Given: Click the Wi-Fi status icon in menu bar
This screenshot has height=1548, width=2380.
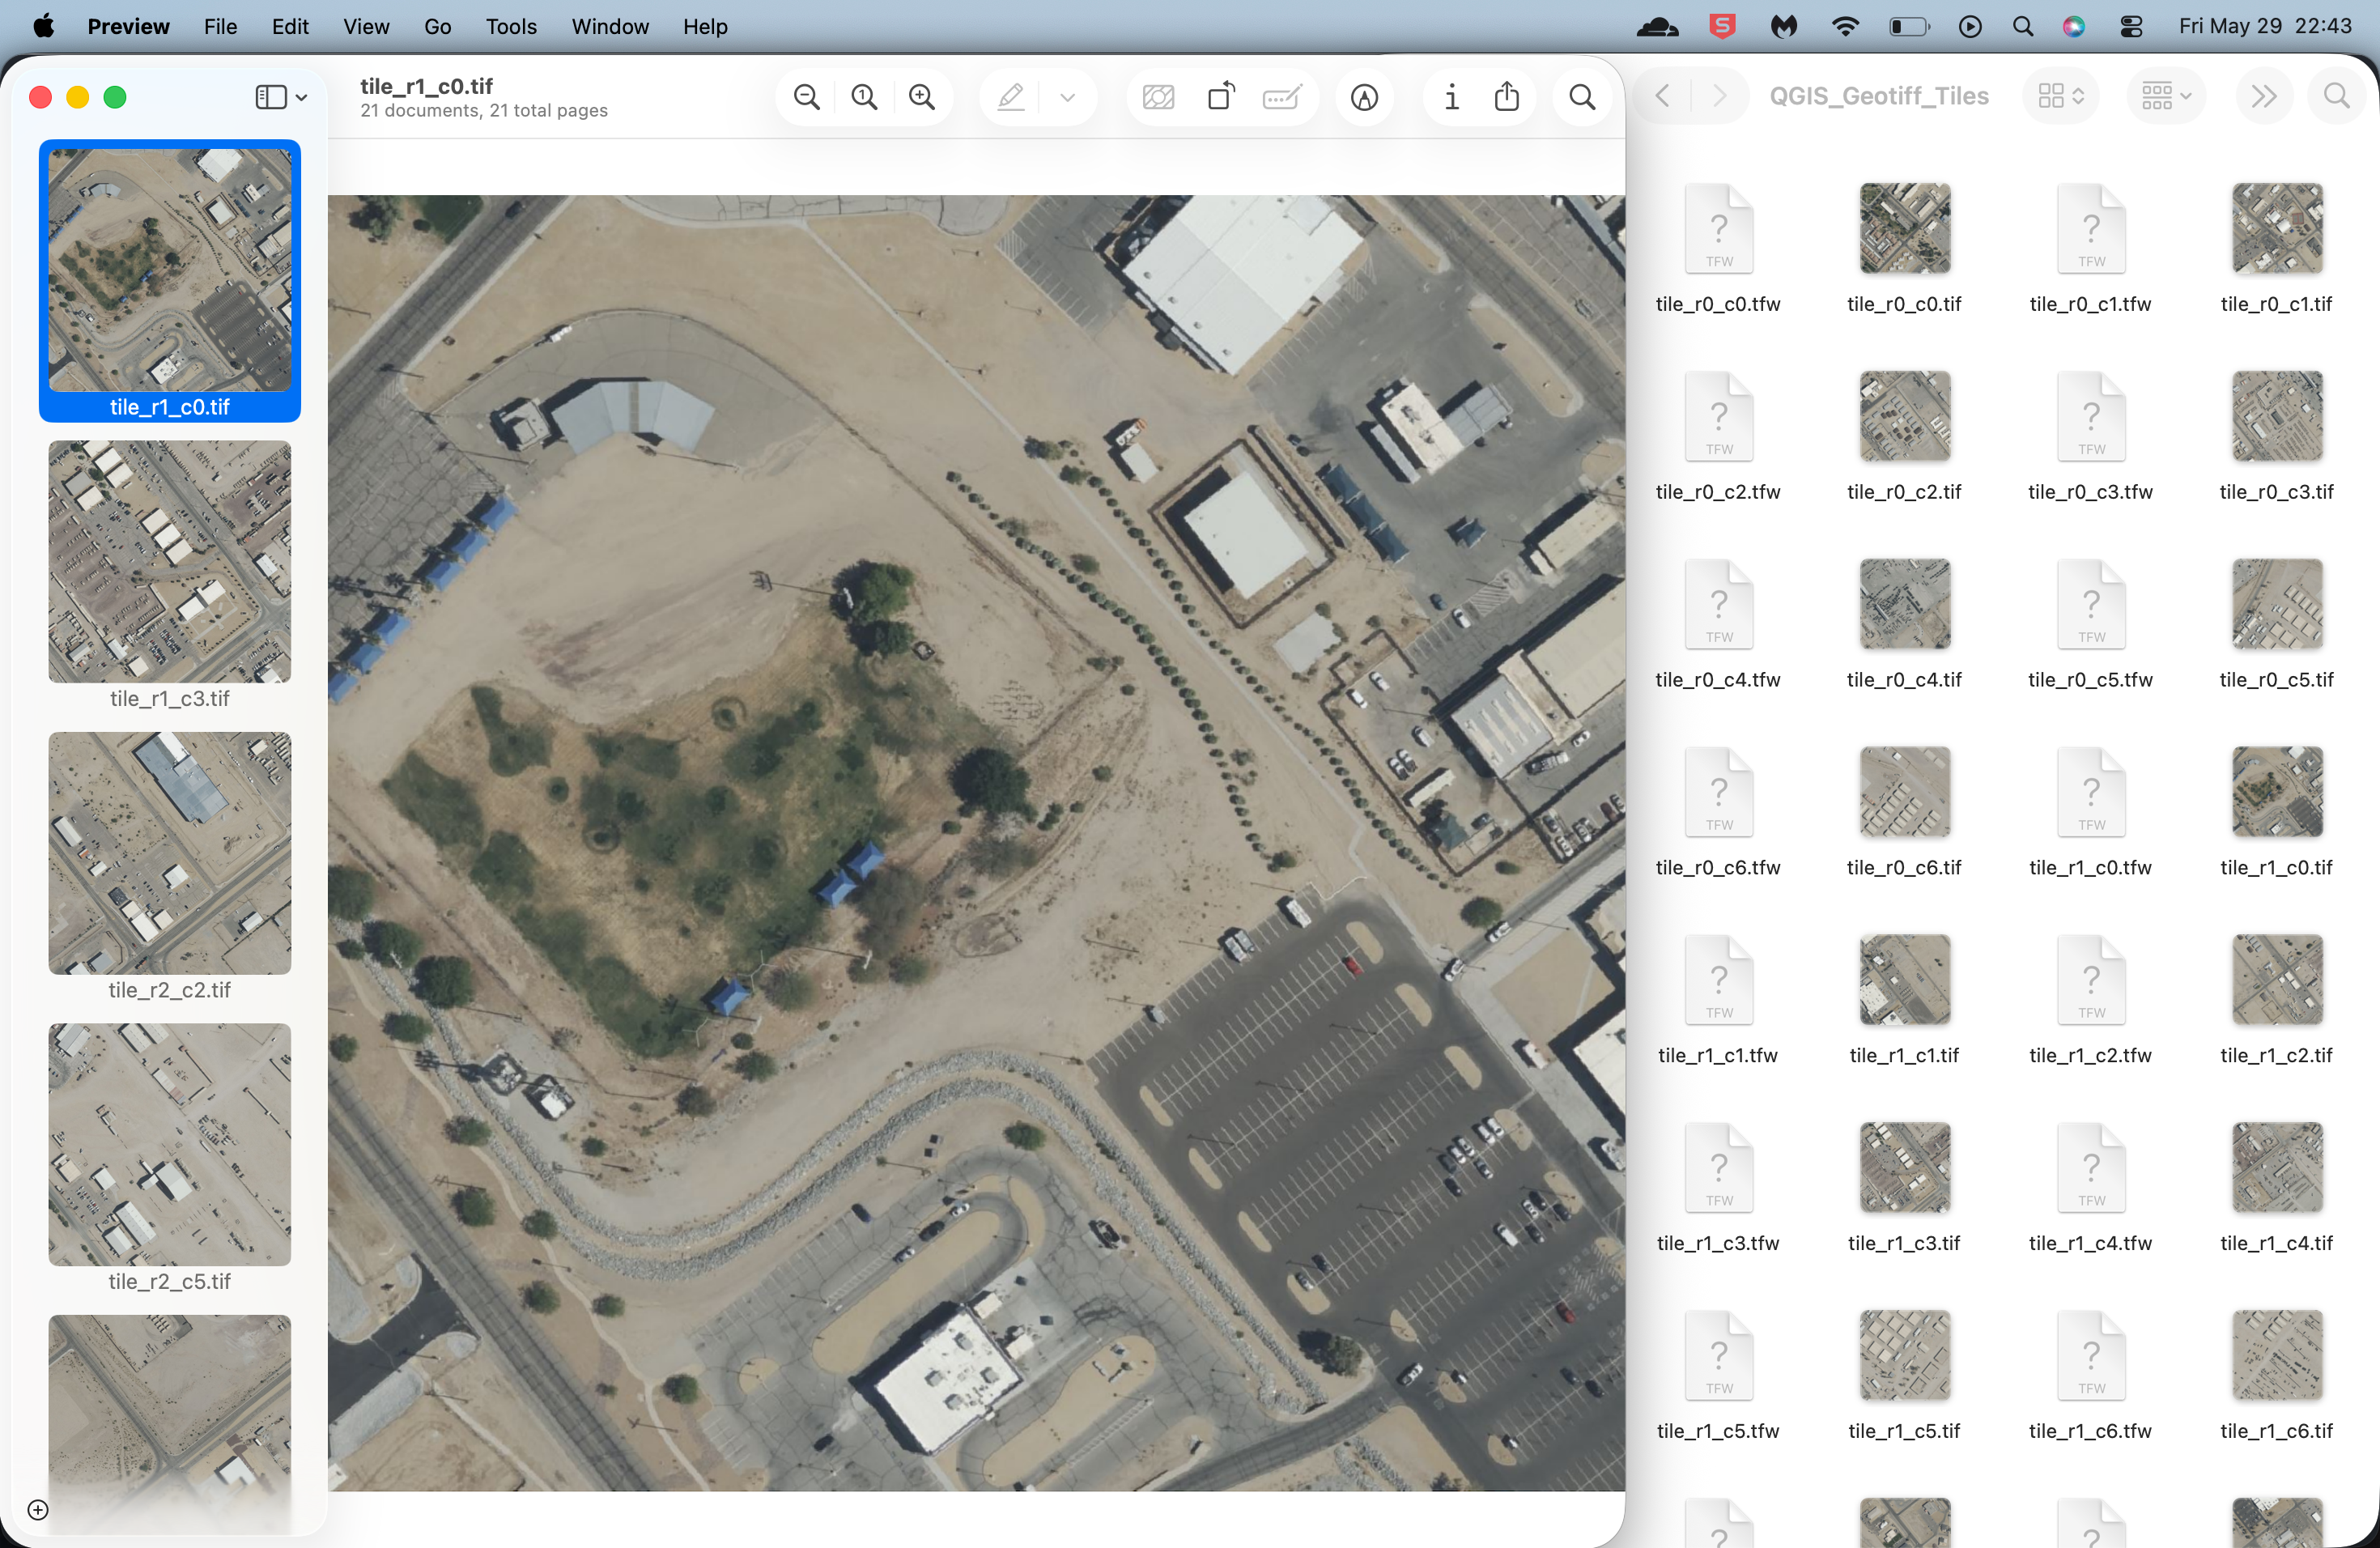Looking at the screenshot, I should tap(1845, 26).
